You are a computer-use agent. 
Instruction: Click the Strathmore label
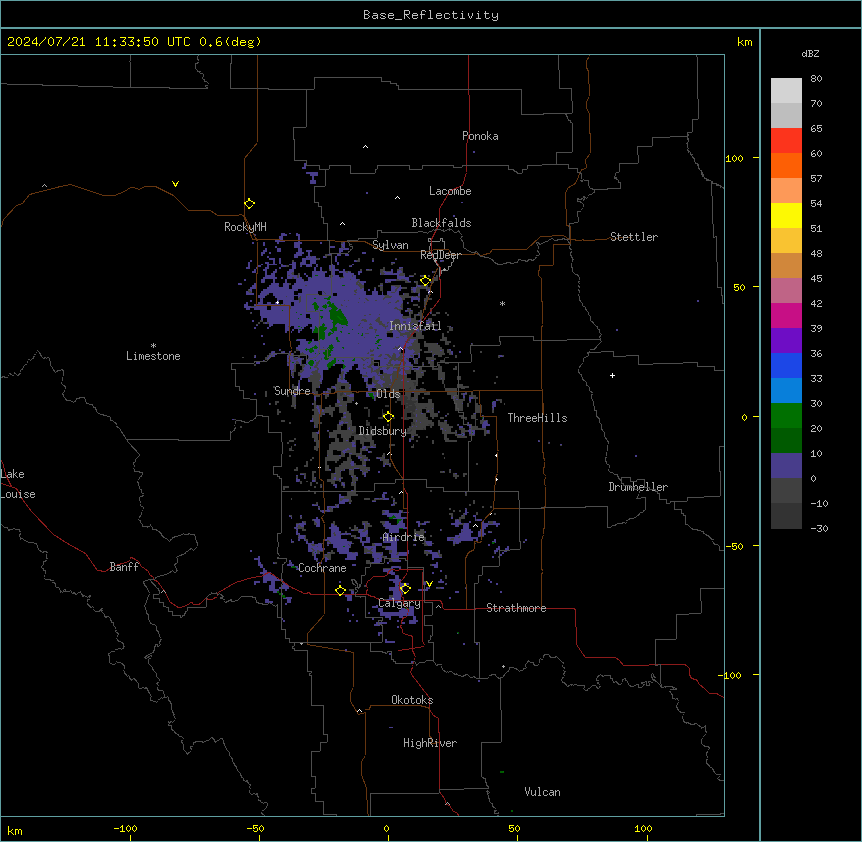coord(516,608)
